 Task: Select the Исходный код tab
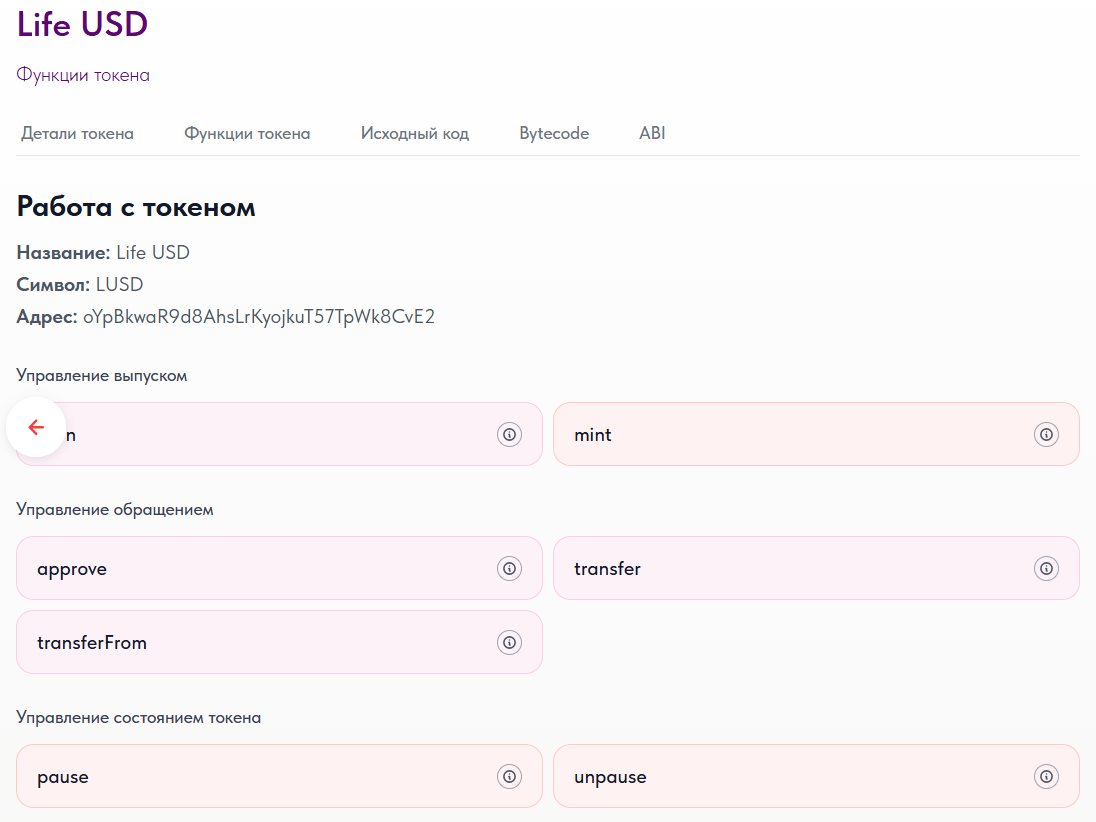pos(415,133)
